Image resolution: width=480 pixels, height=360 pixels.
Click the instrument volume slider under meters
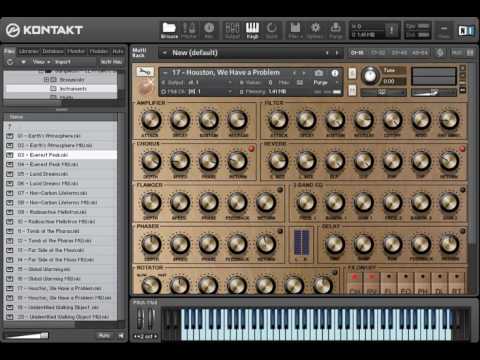pos(433,92)
